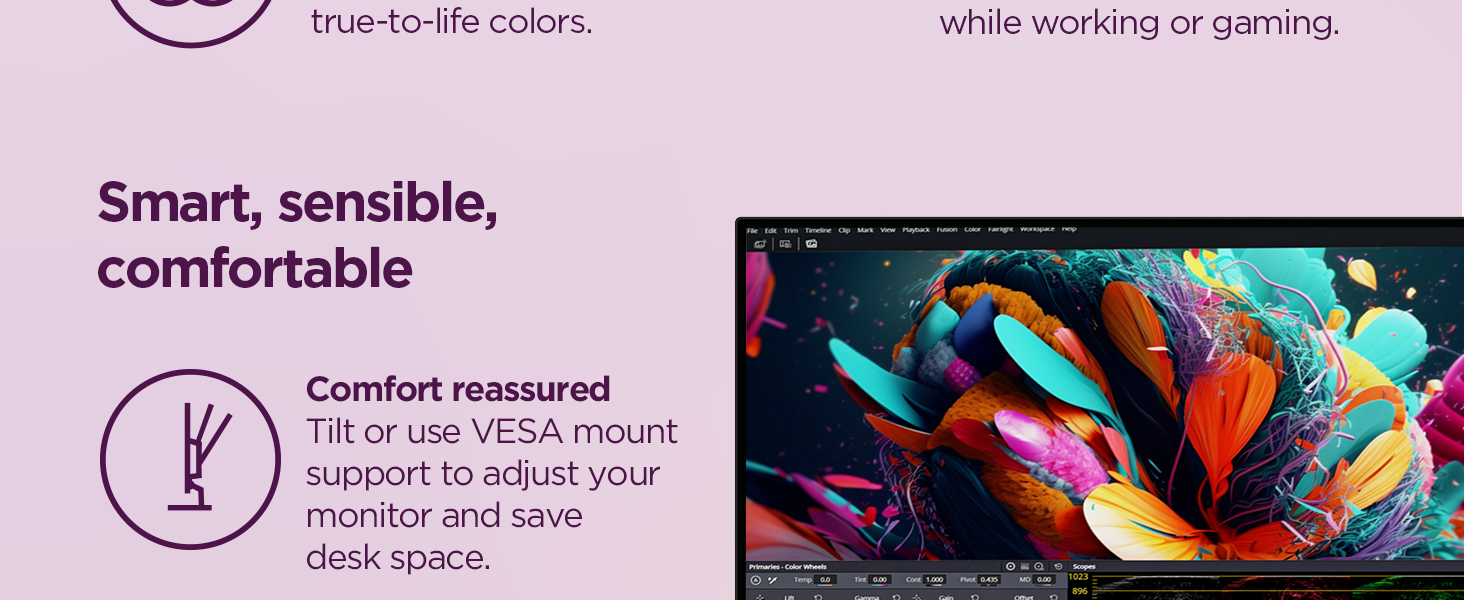Open the Playback menu
This screenshot has height=600, width=1464.
click(916, 230)
